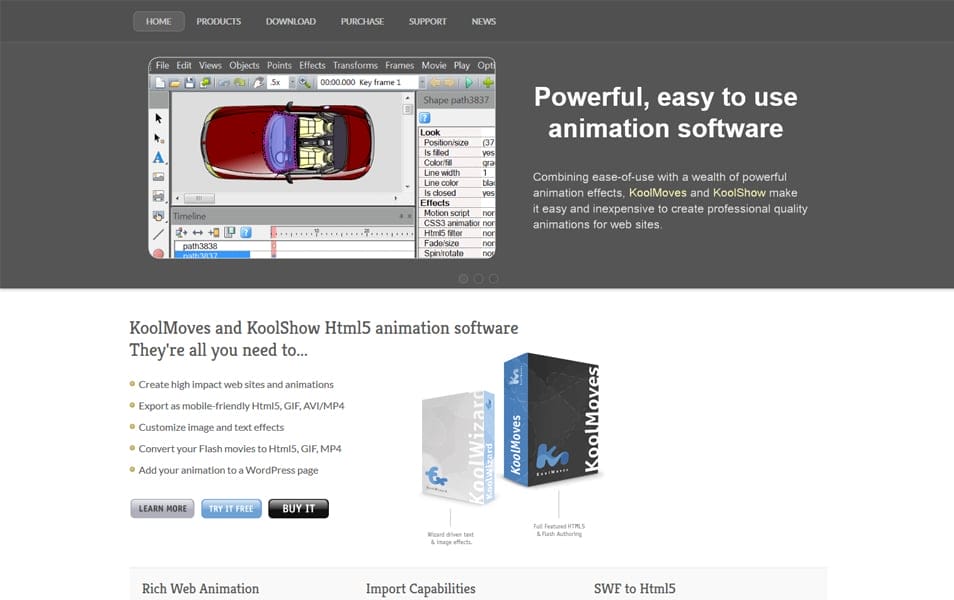This screenshot has width=954, height=600.
Task: Click the Learn More button
Action: pos(162,508)
